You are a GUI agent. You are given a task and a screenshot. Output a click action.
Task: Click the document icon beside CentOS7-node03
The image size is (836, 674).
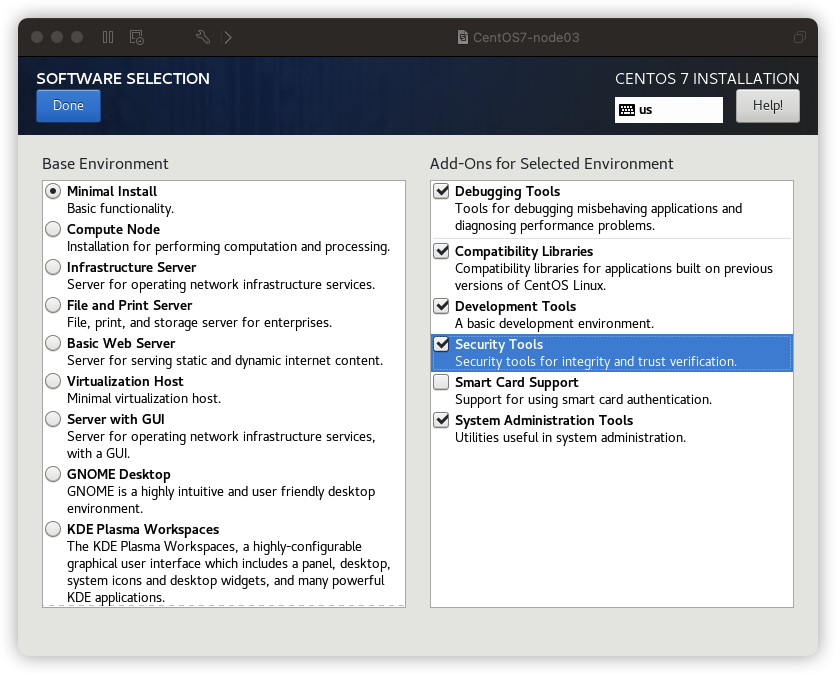(x=463, y=37)
